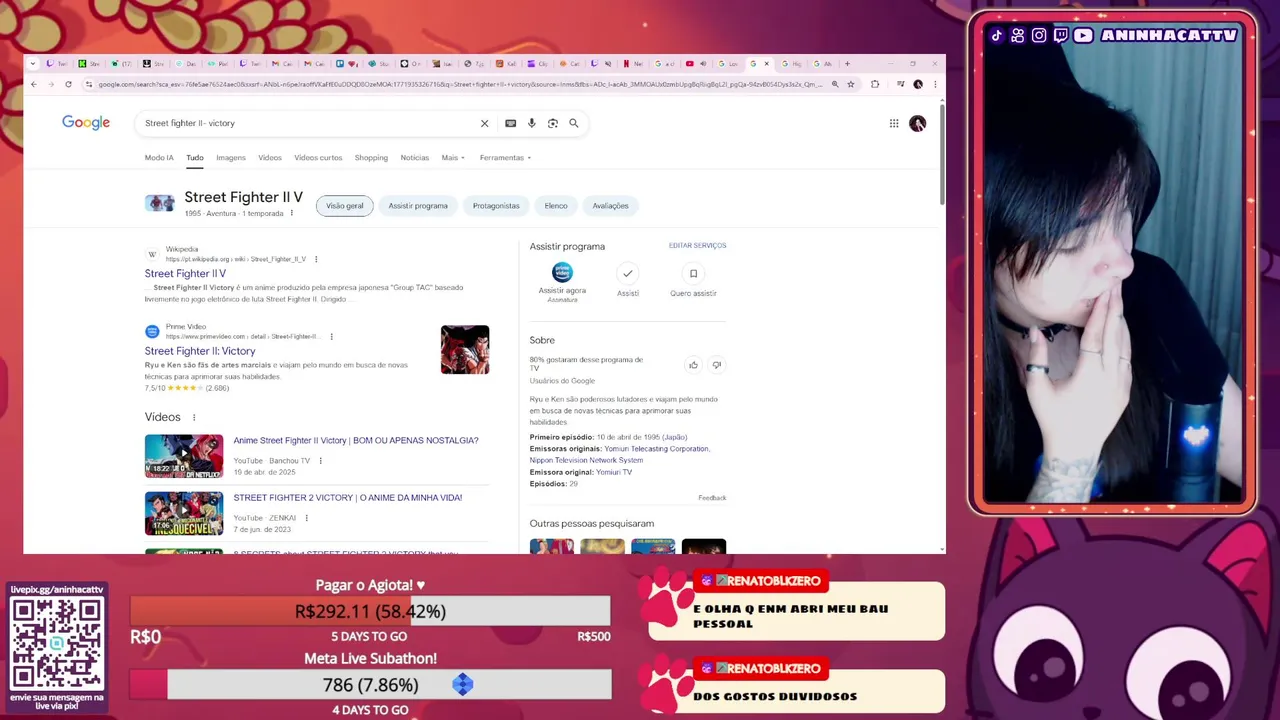
Task: Open the Nippon Television Network System link
Action: coord(586,460)
